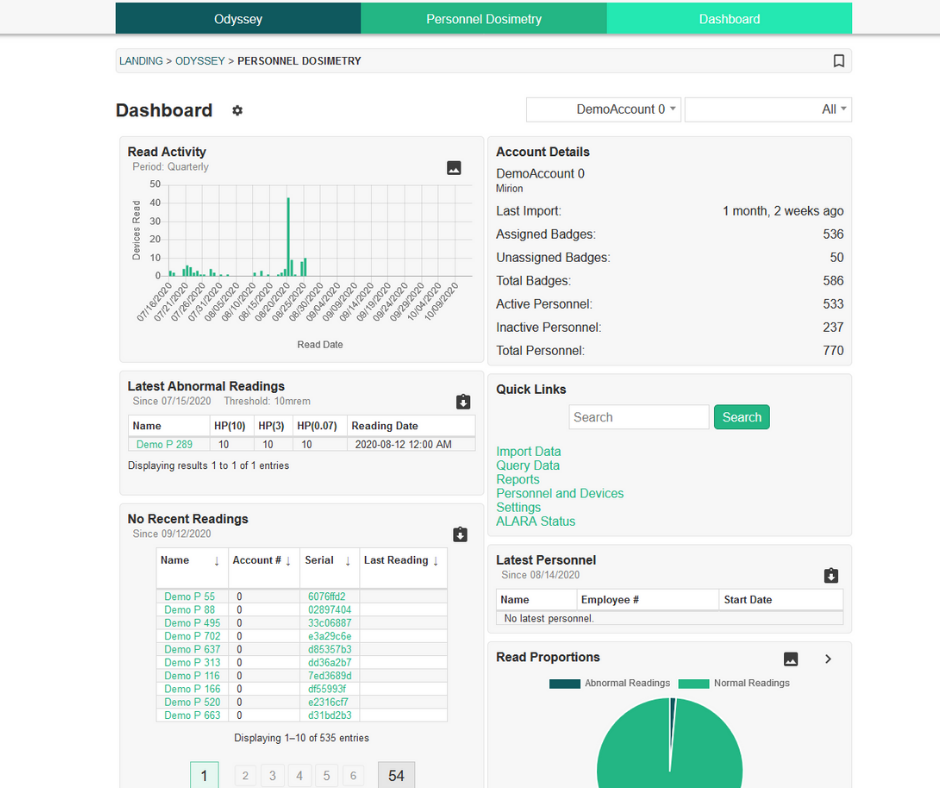Open personnel Demo P 520
Screen dimensions: 940x788
(192, 702)
